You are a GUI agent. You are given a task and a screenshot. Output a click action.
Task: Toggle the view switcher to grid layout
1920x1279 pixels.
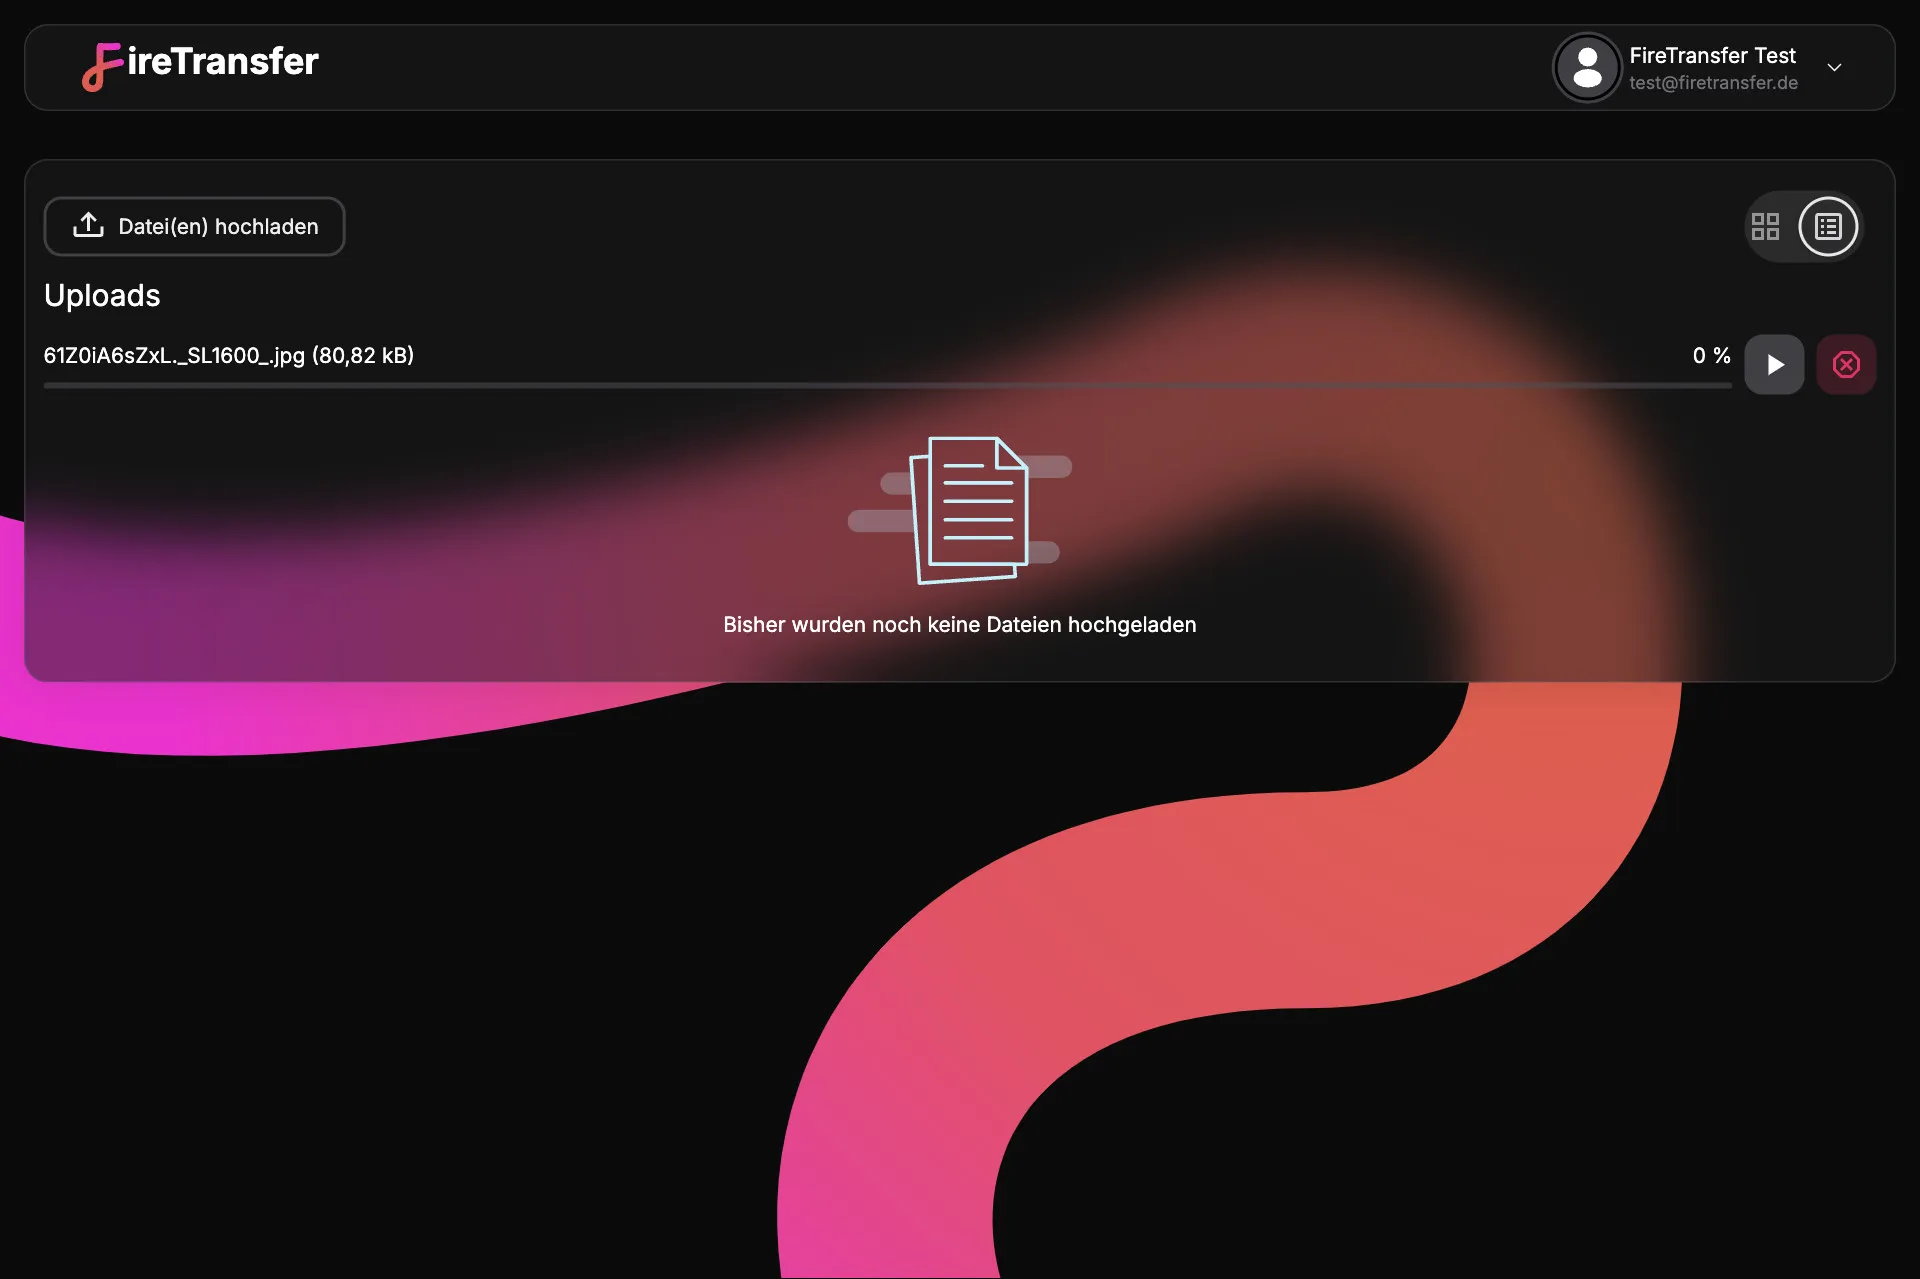tap(1765, 226)
